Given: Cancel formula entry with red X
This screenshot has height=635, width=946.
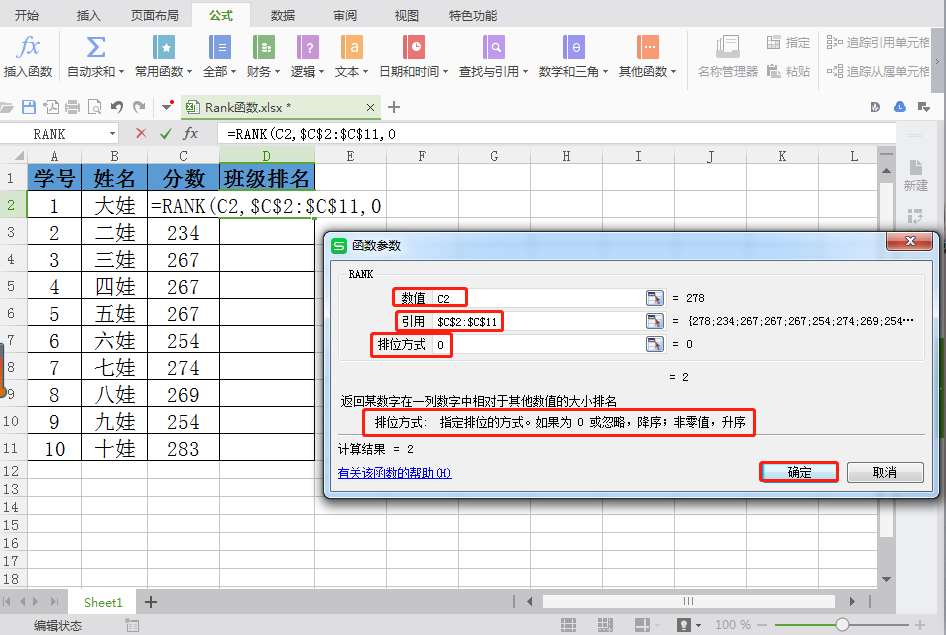Looking at the screenshot, I should point(141,133).
